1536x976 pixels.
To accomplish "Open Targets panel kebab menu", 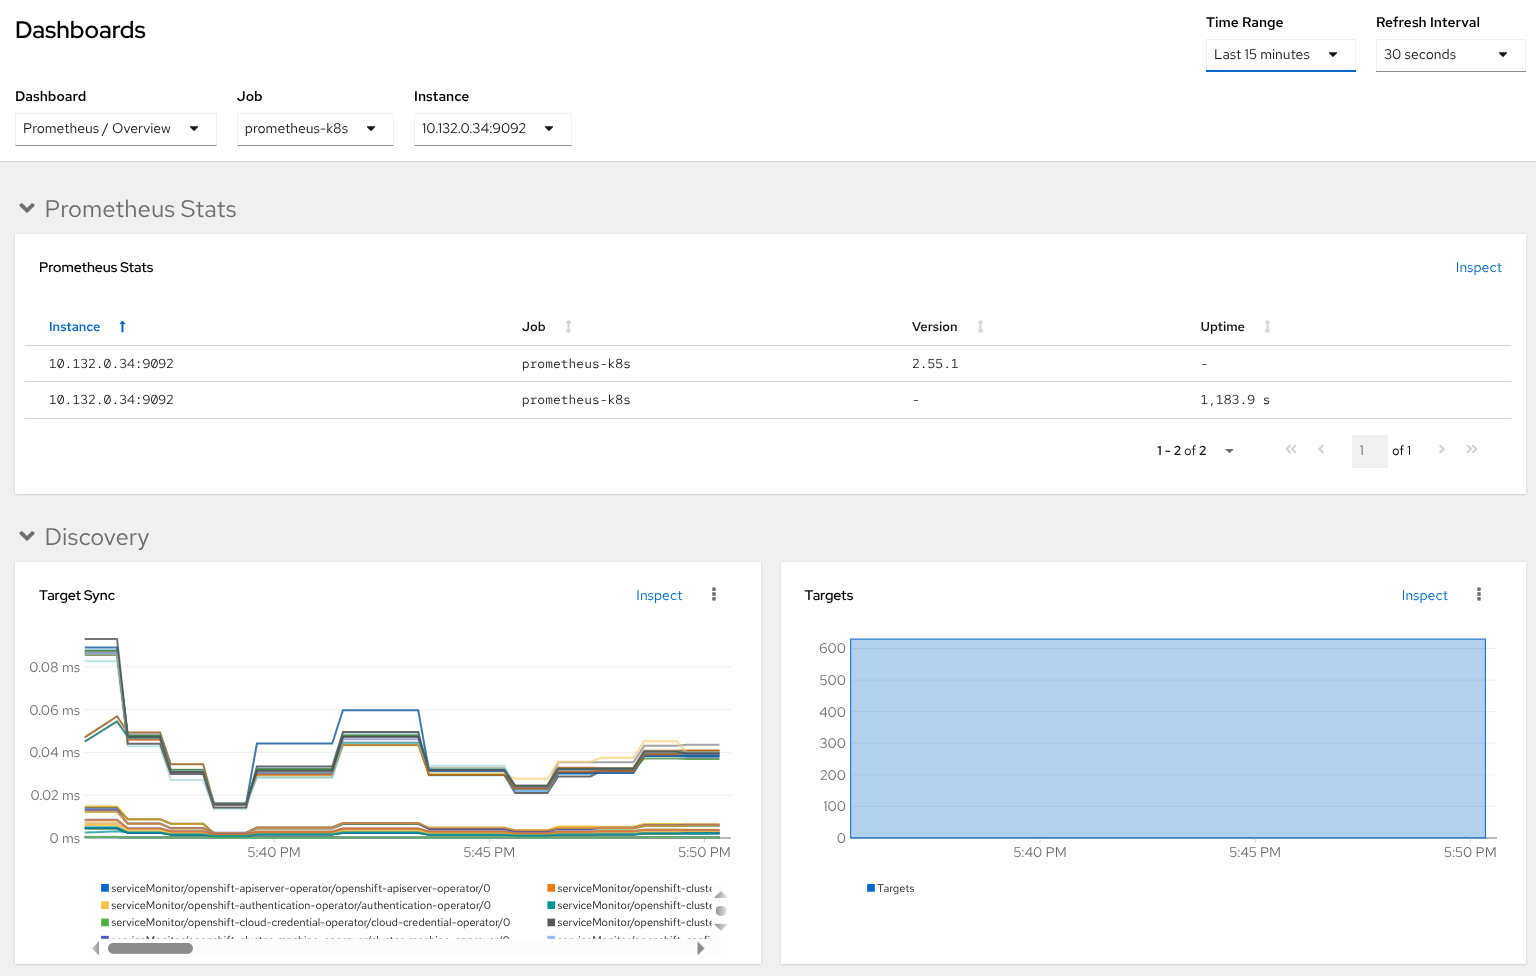I will click(1478, 595).
